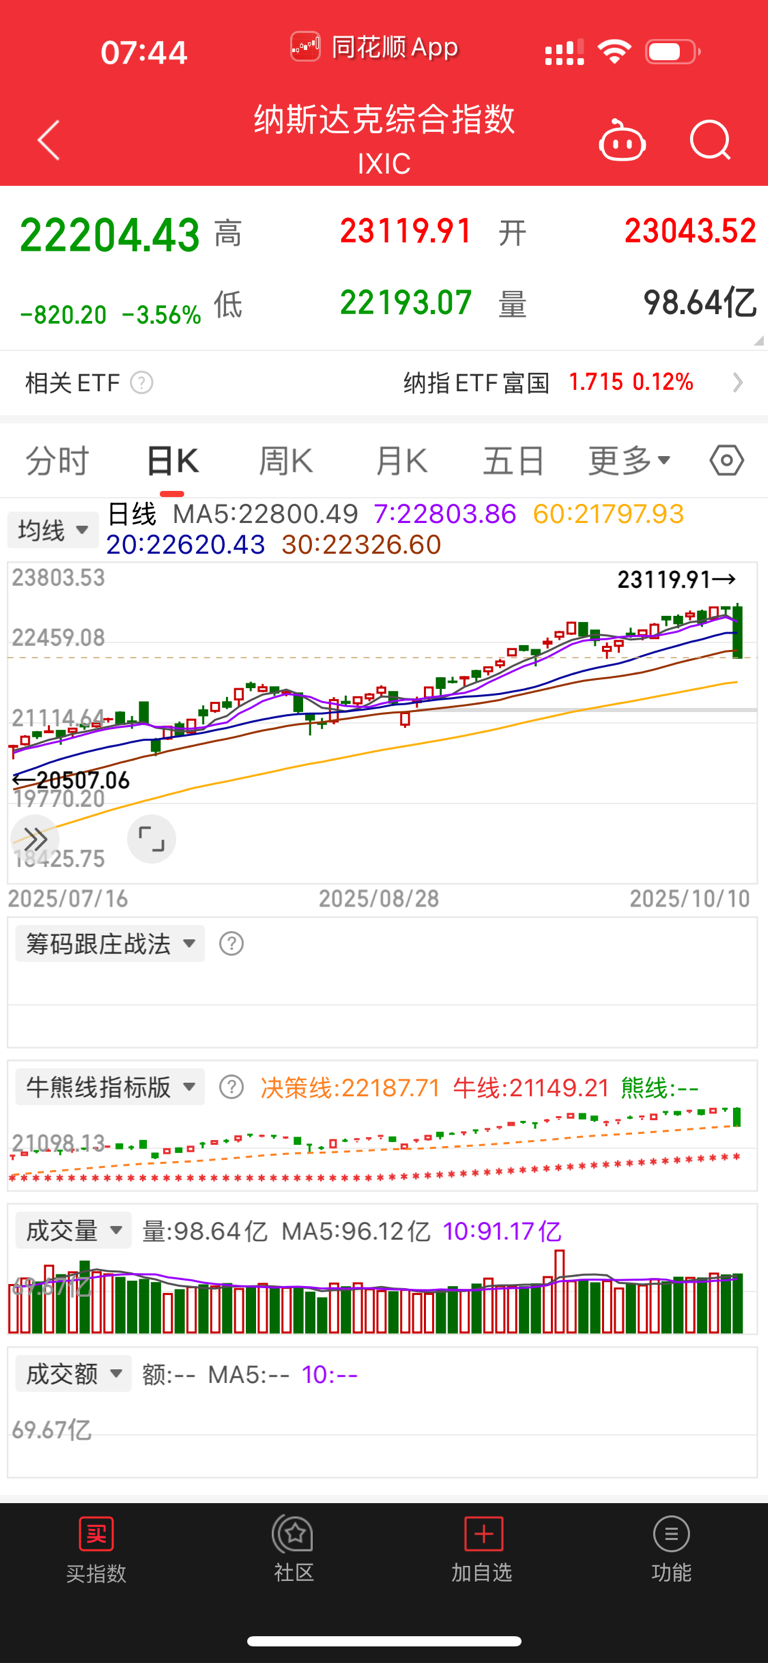Tap the K-line candlestick chart
The height and width of the screenshot is (1663, 768).
coord(382,722)
